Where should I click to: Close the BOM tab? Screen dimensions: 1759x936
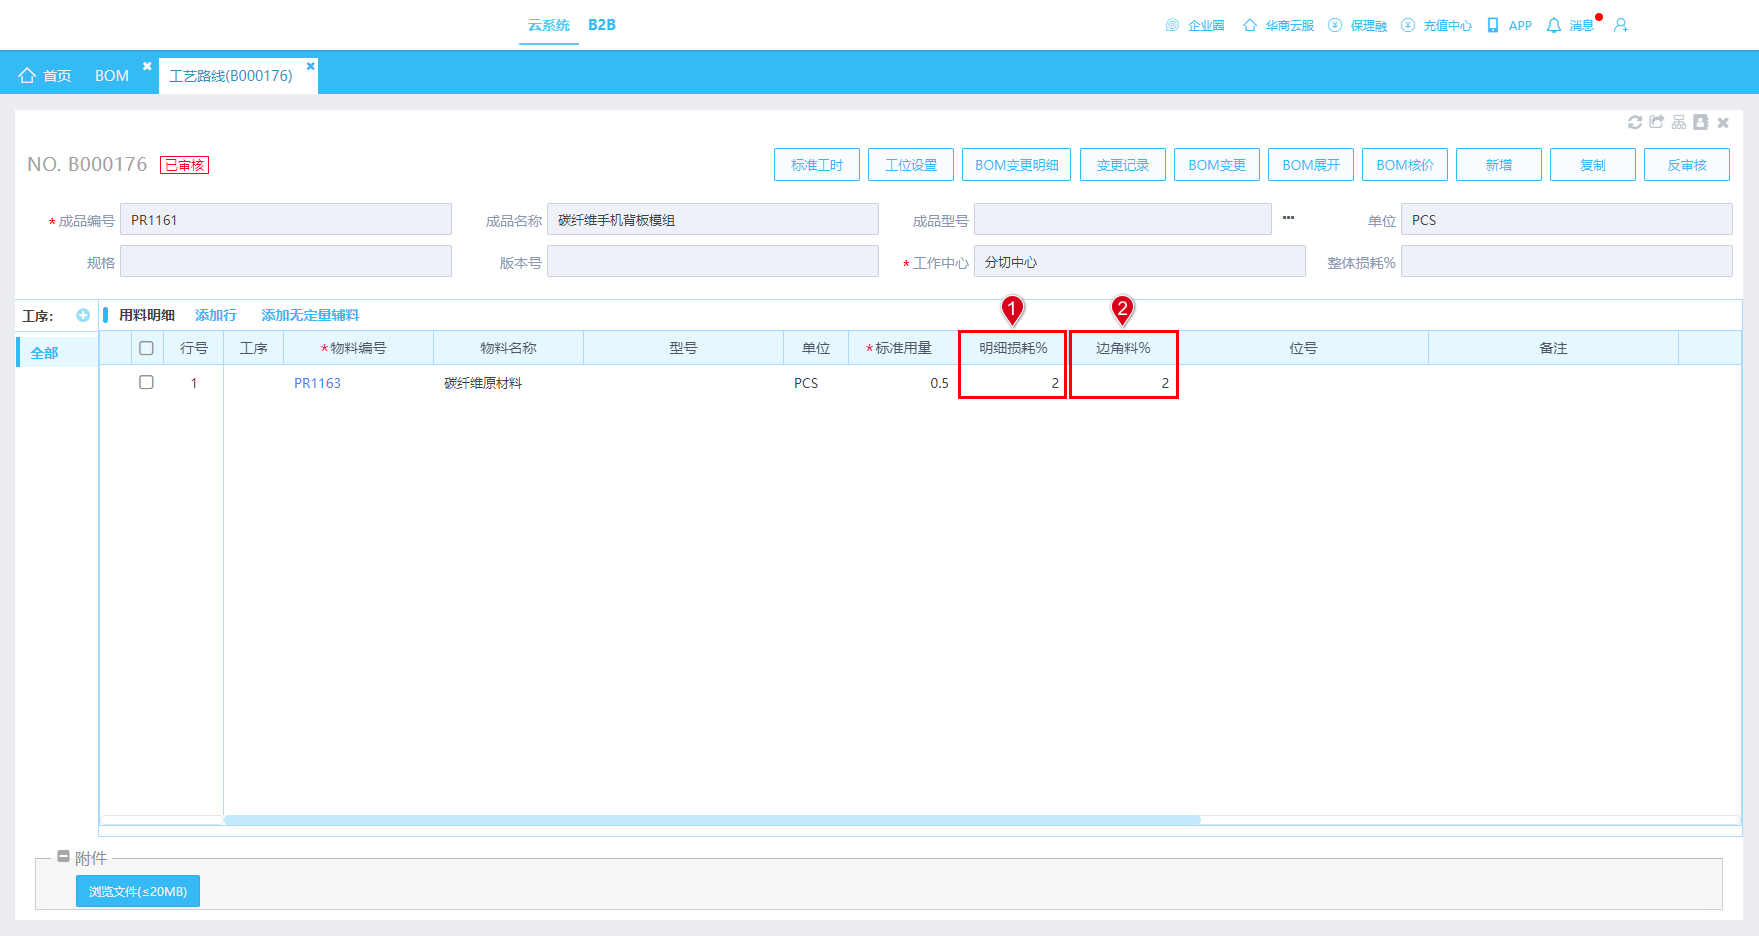[x=147, y=66]
